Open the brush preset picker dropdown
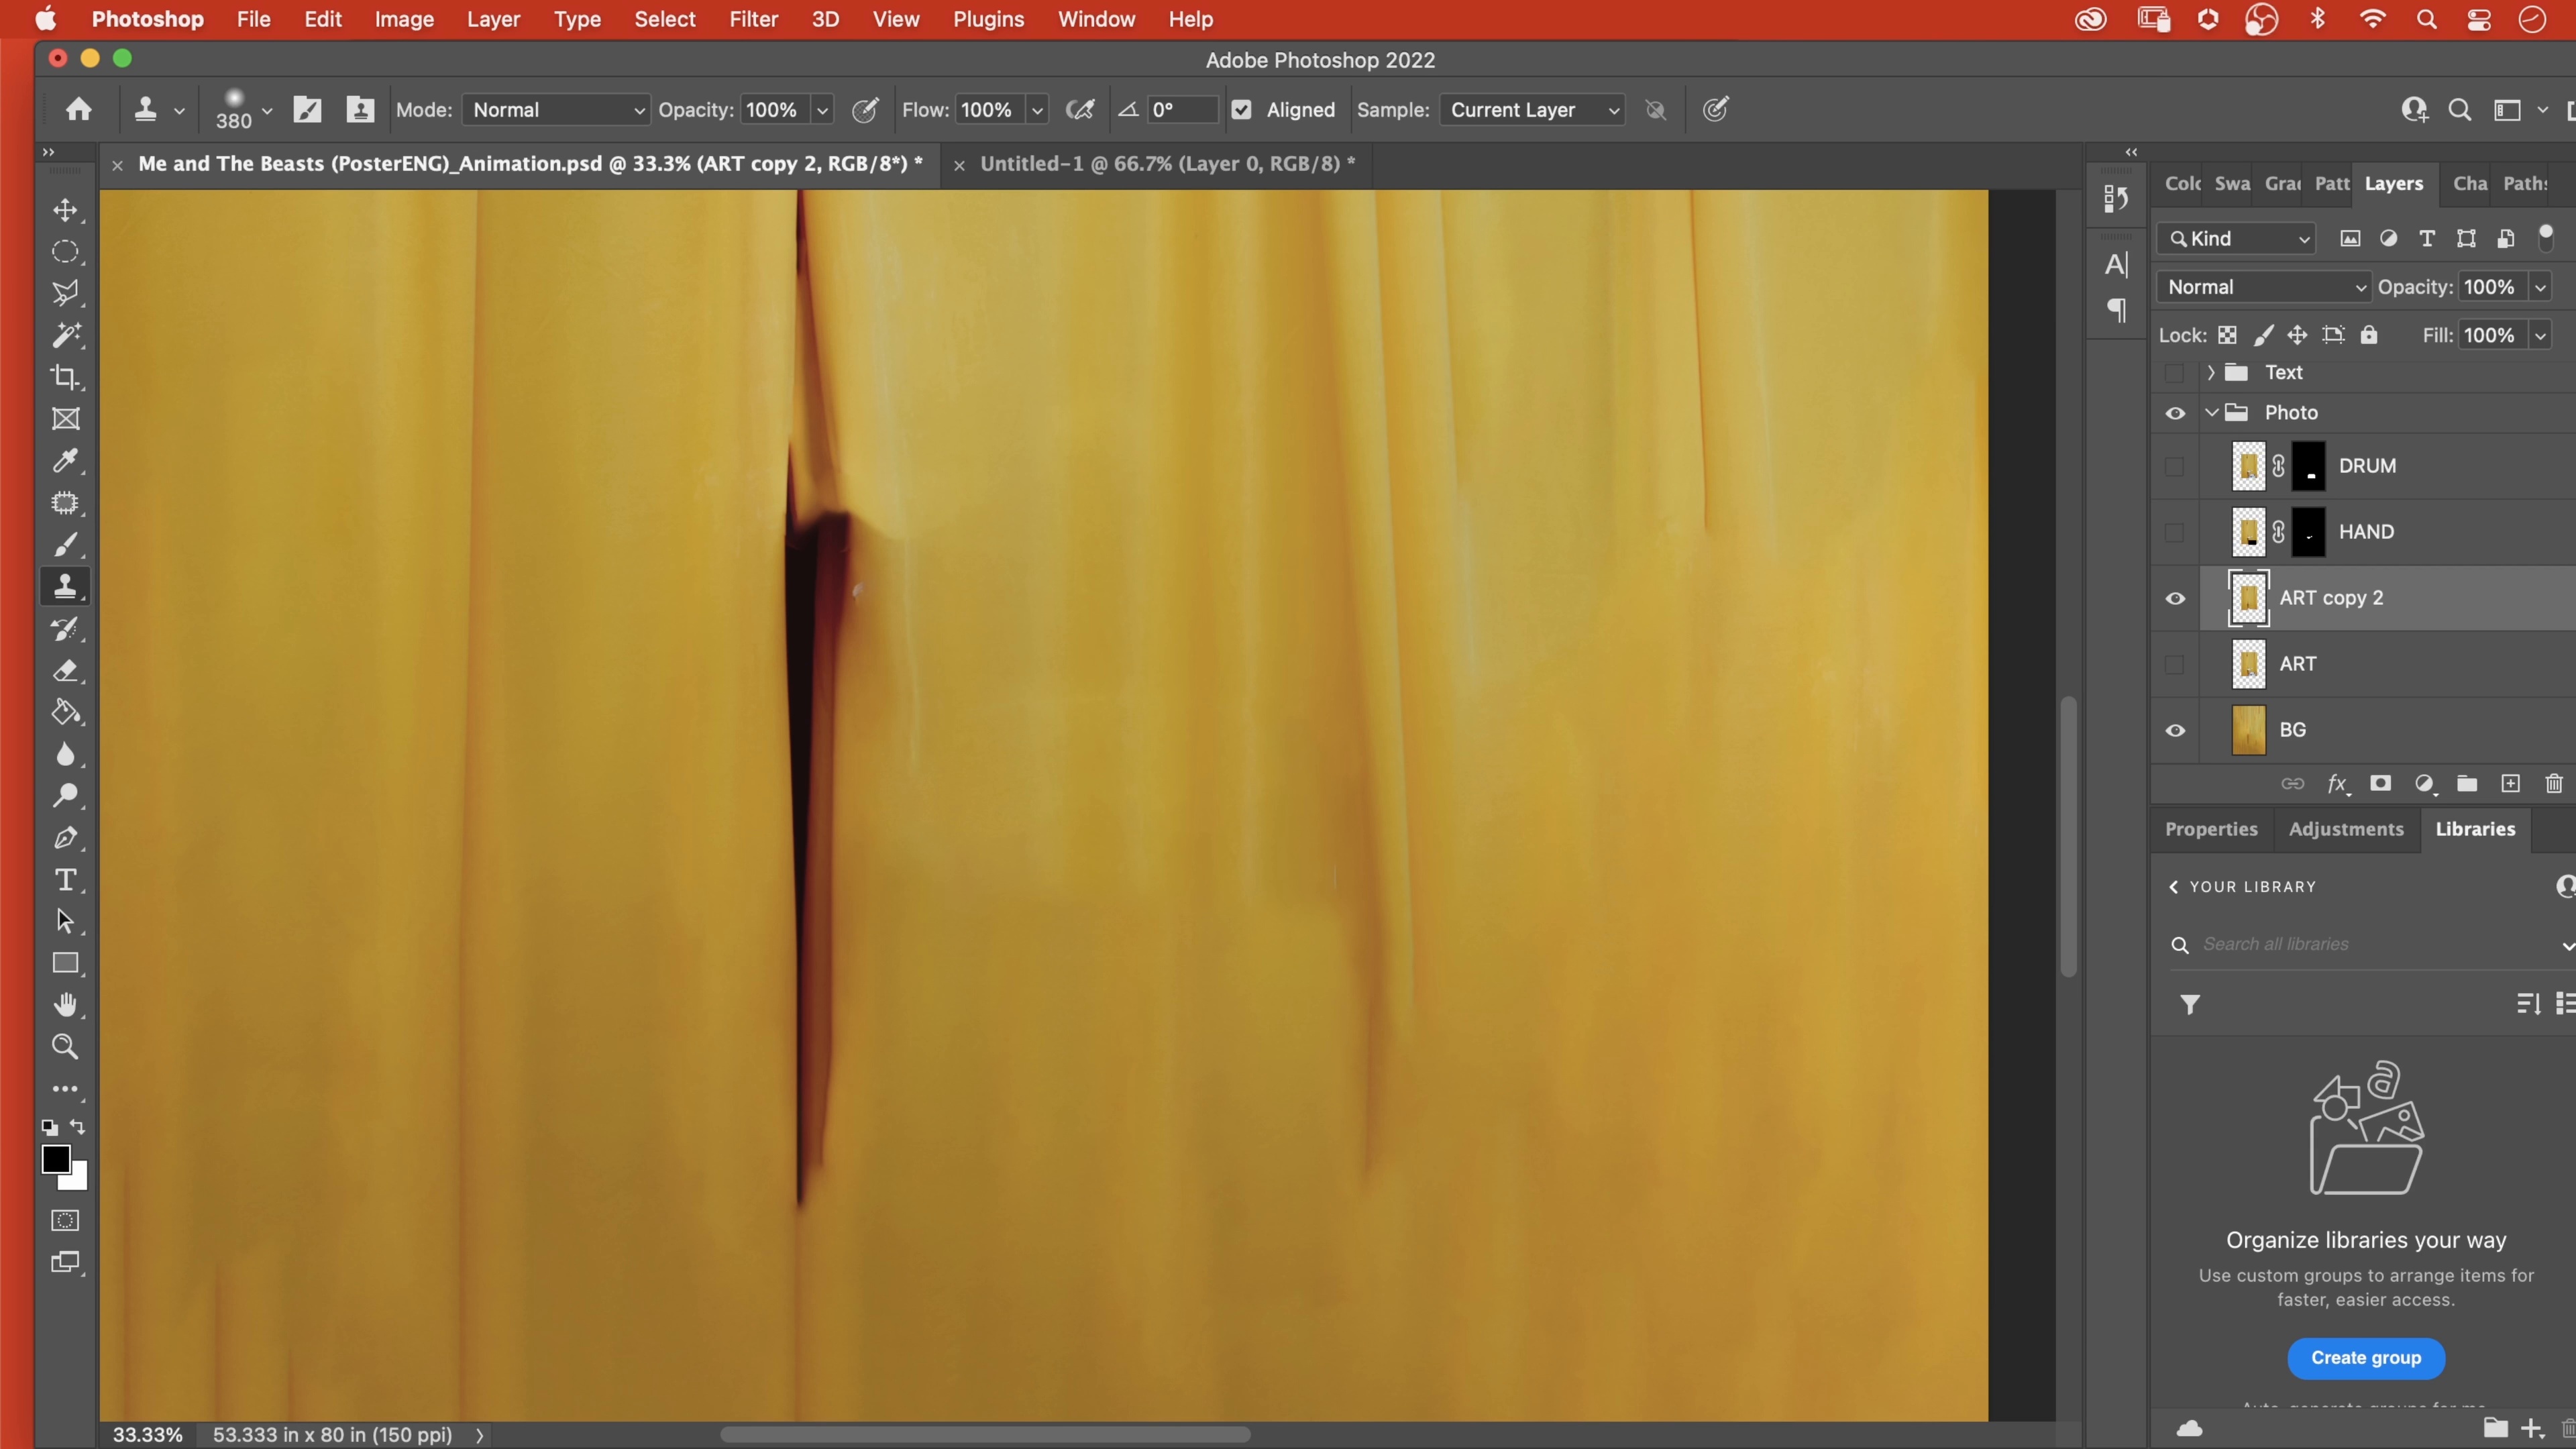 click(267, 110)
